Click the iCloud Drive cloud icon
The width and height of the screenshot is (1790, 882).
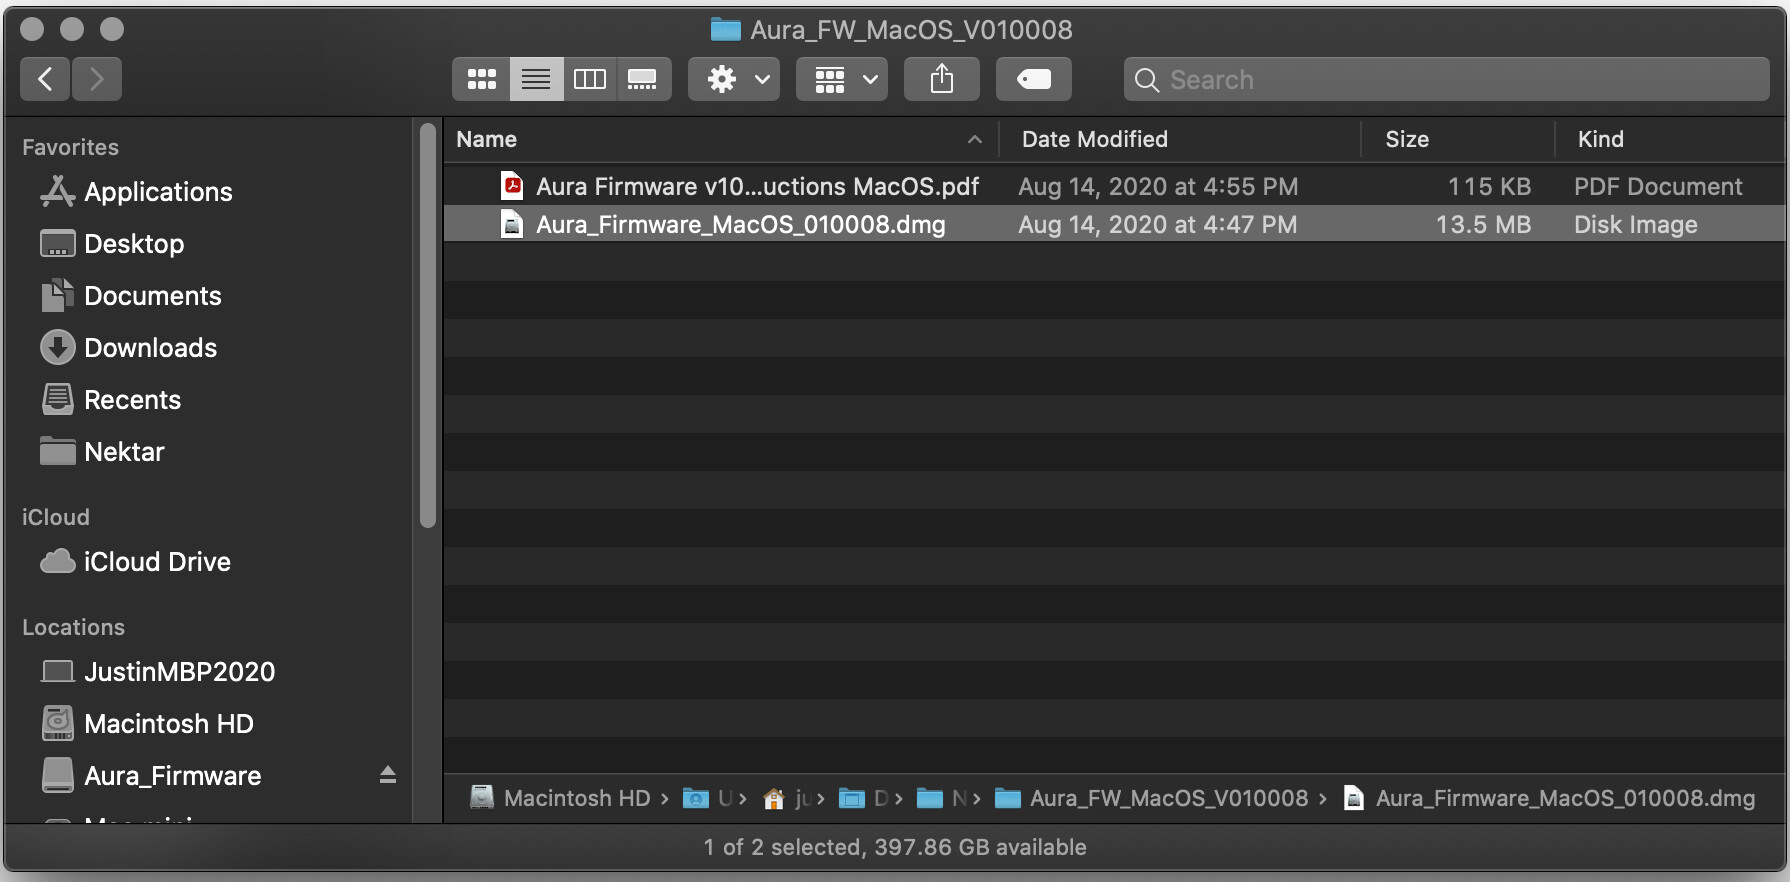point(58,561)
